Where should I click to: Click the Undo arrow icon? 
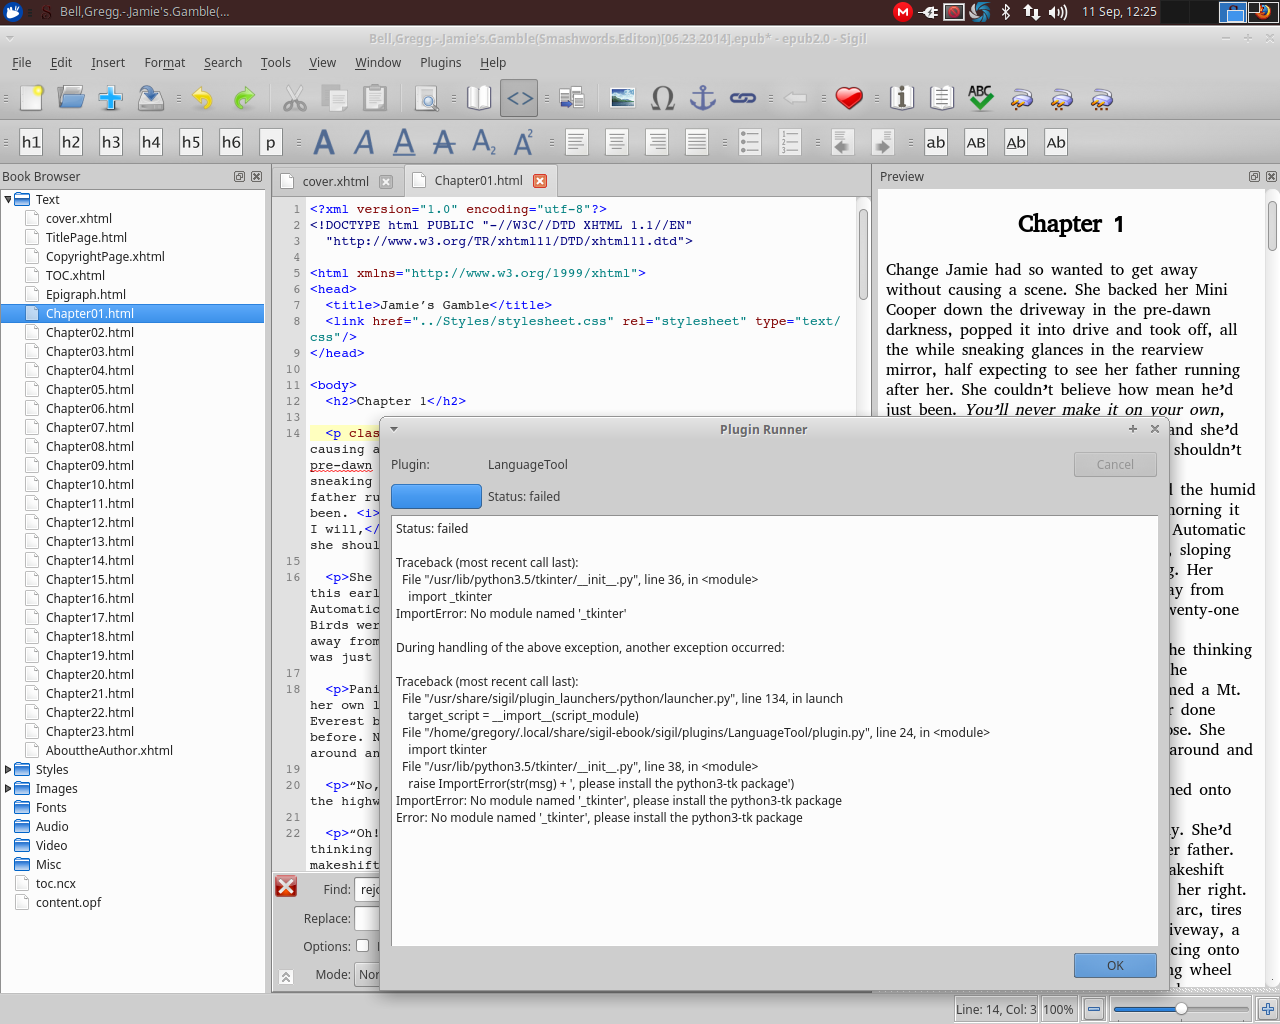(203, 98)
